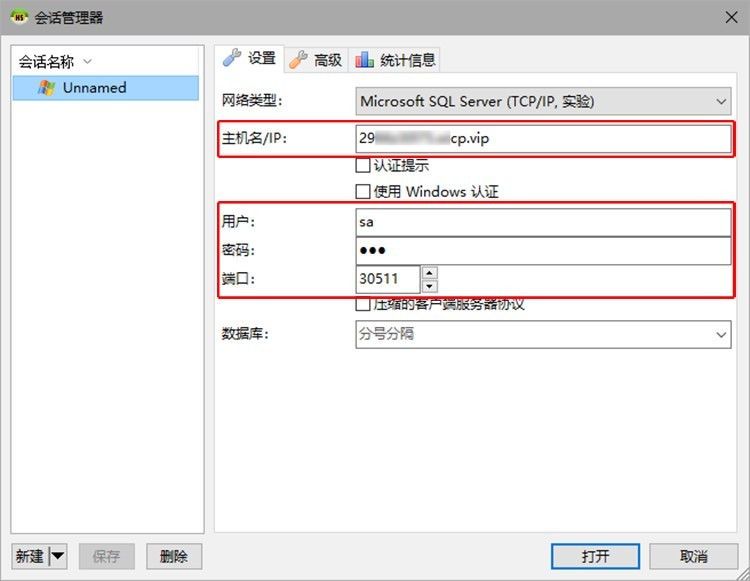Click the Windows icon beside Unnamed session
This screenshot has width=750, height=581.
click(x=46, y=88)
